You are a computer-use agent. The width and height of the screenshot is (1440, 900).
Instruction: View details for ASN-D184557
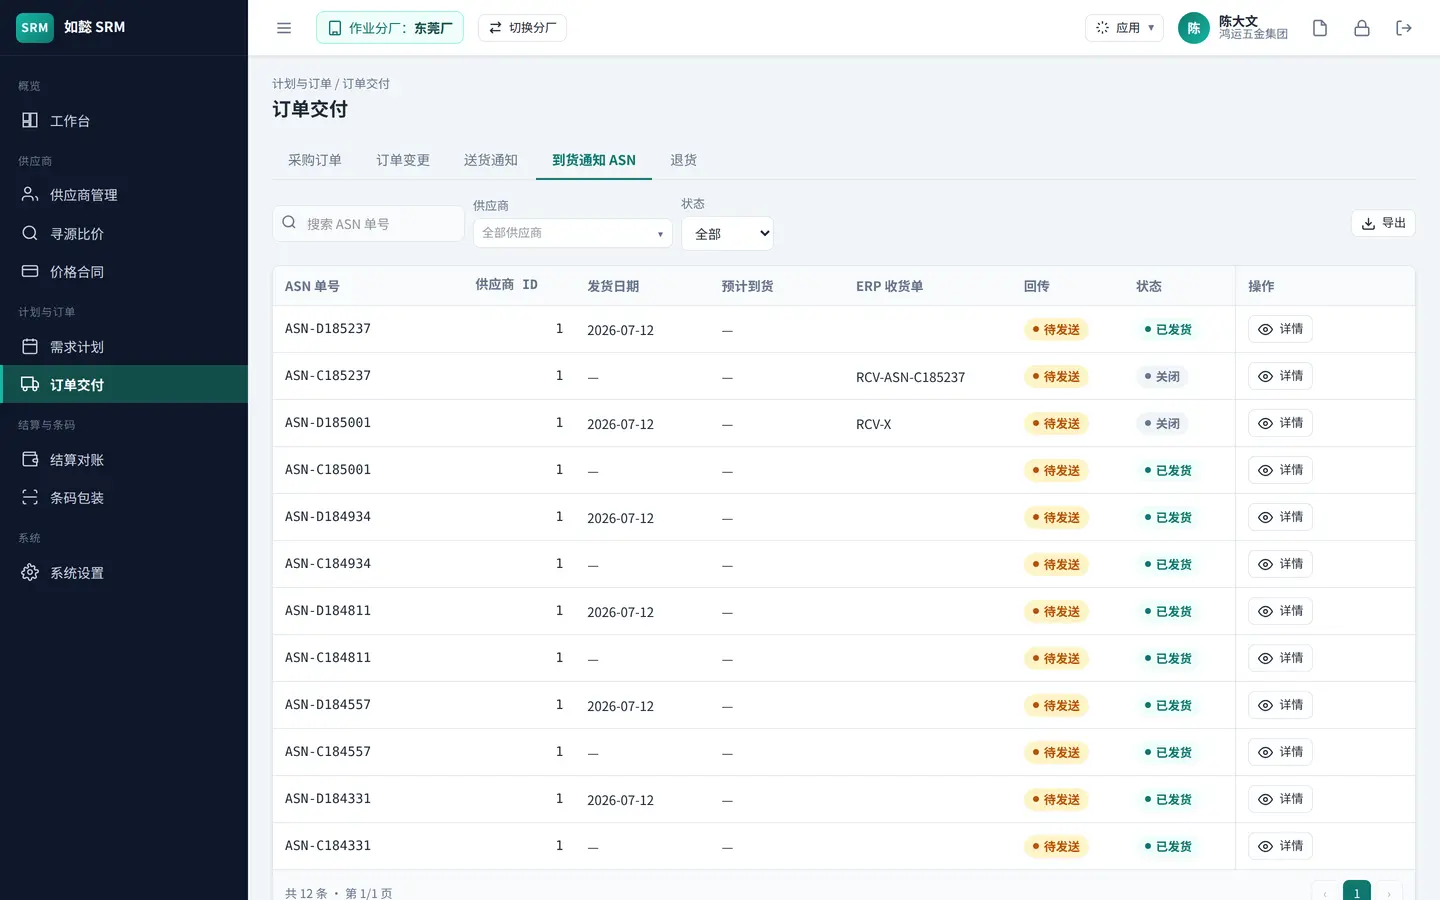pyautogui.click(x=1280, y=705)
